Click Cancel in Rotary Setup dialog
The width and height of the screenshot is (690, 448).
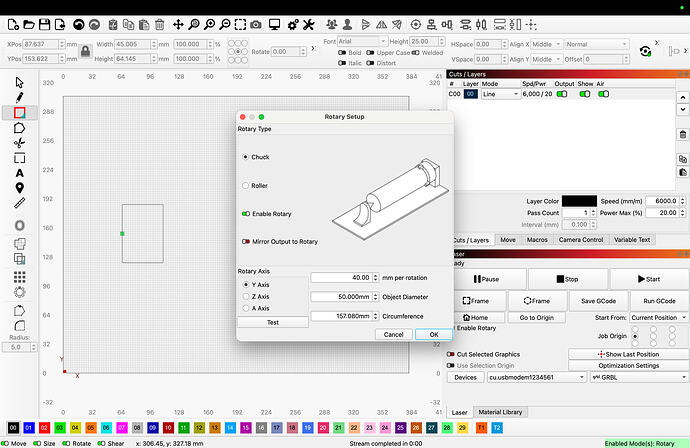(393, 334)
